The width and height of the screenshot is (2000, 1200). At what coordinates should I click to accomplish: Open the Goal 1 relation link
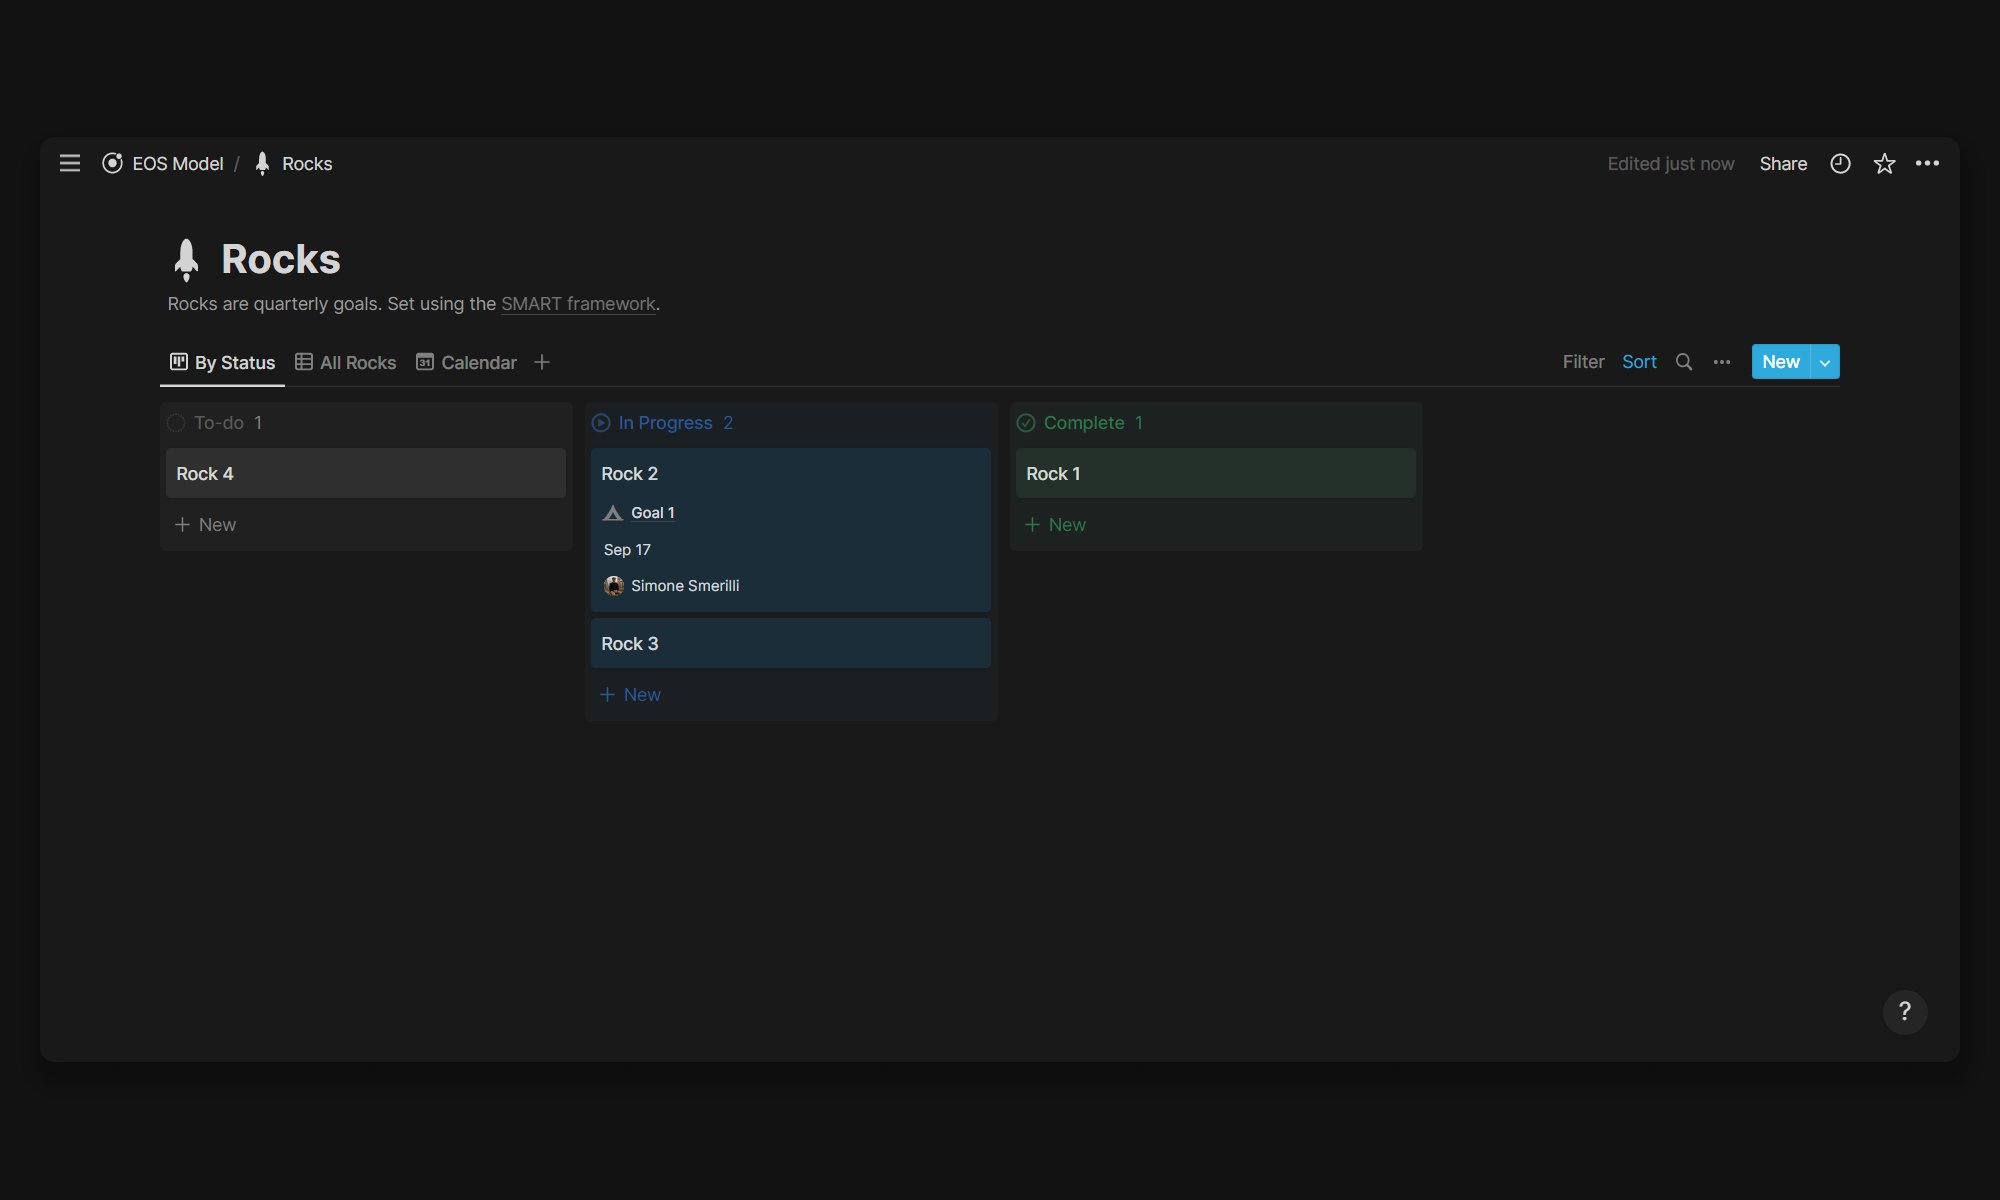tap(653, 513)
